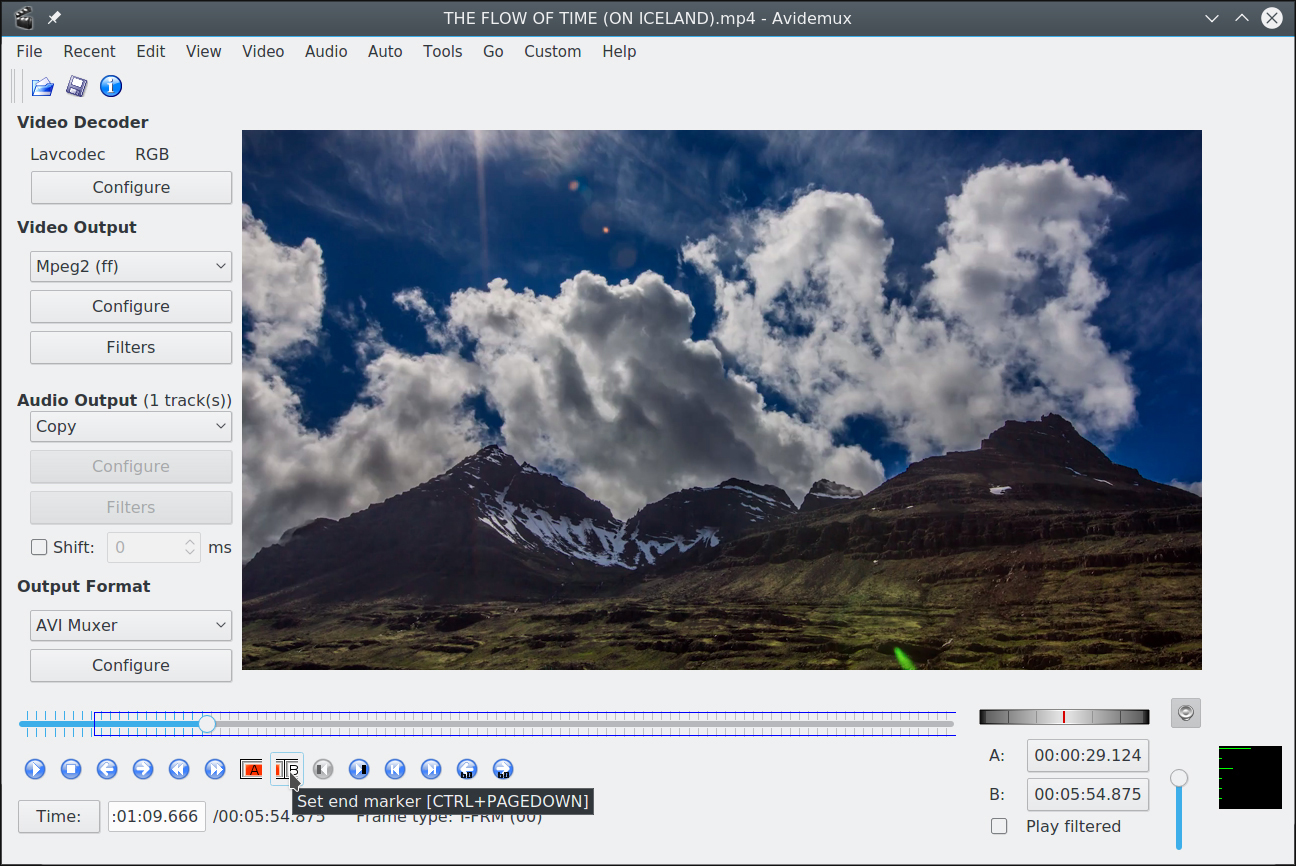Click Configure under Output Format
The image size is (1296, 866).
click(131, 665)
